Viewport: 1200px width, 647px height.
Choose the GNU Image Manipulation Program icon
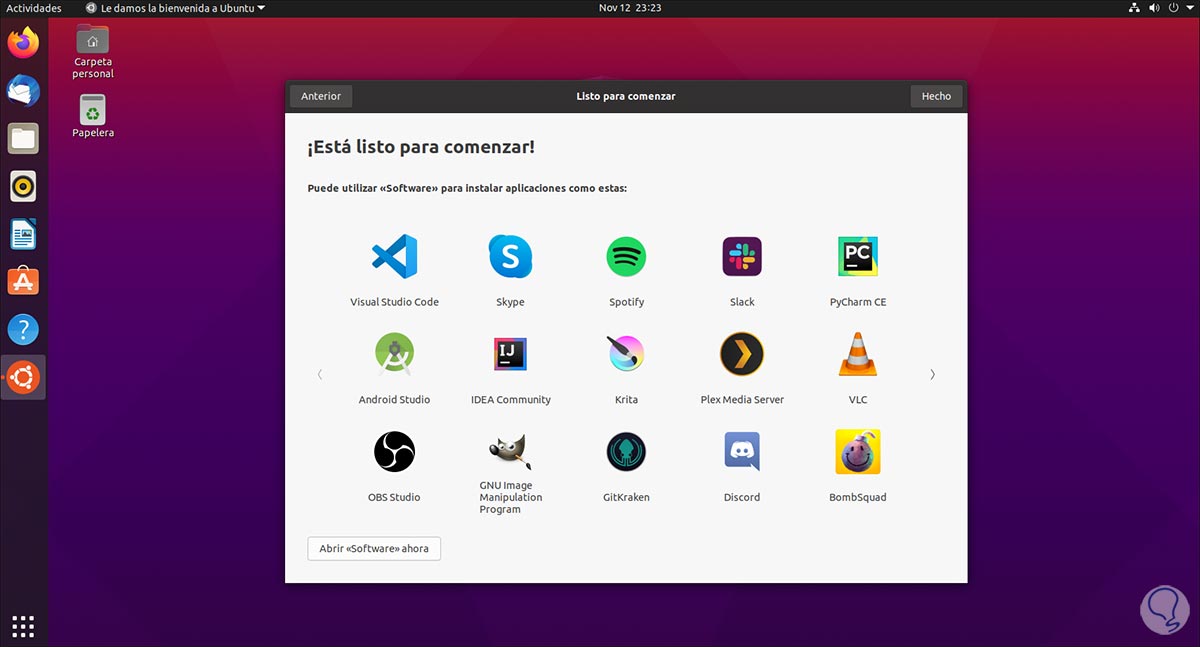point(510,452)
